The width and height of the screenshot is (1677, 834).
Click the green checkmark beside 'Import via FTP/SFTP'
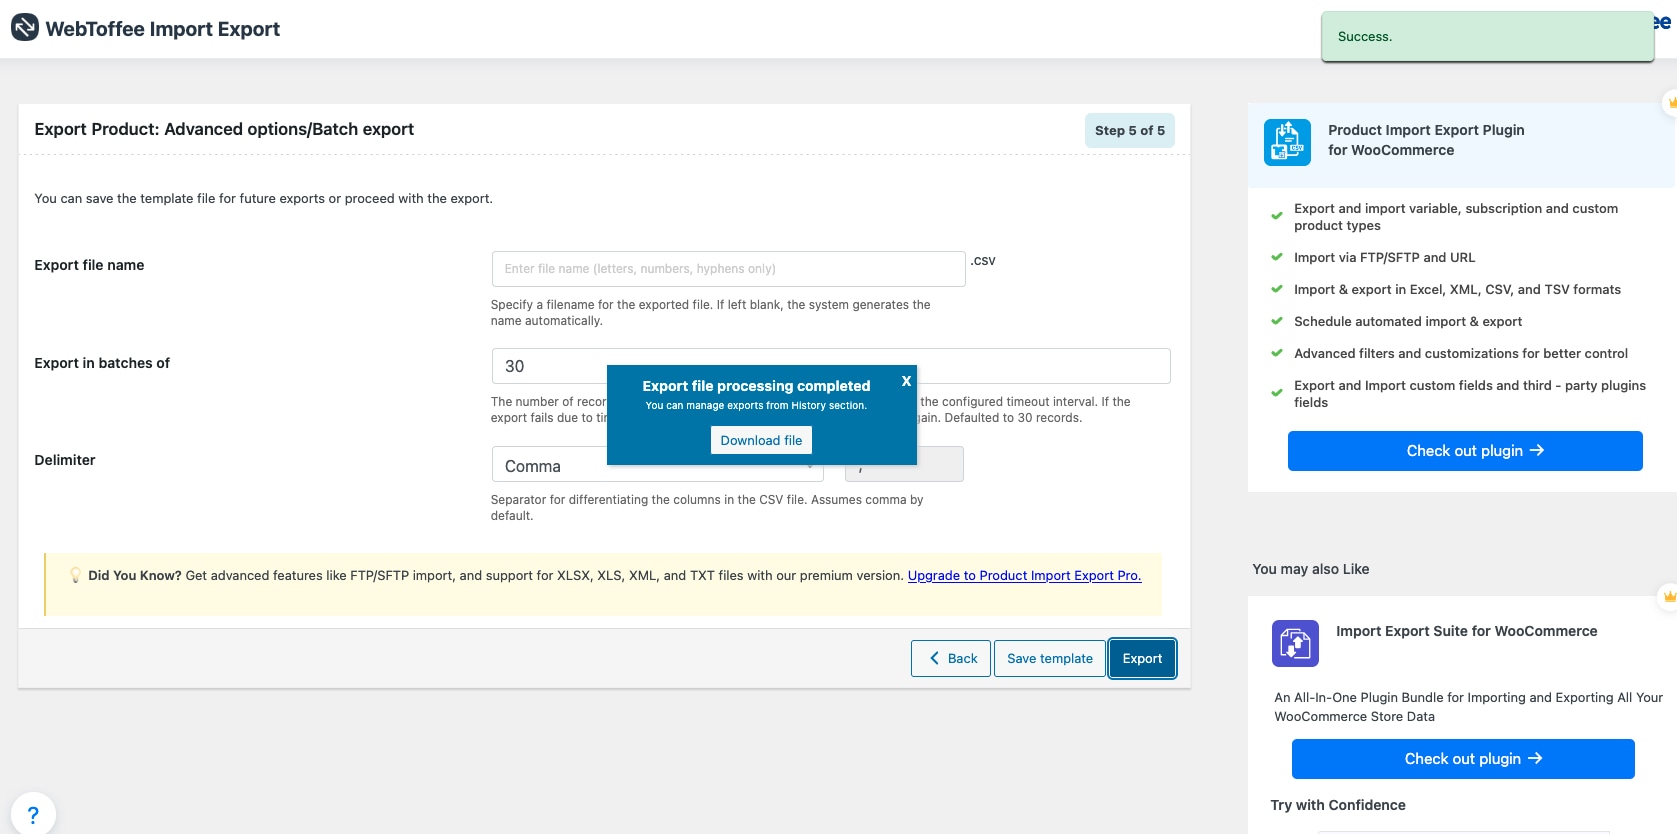pyautogui.click(x=1277, y=257)
